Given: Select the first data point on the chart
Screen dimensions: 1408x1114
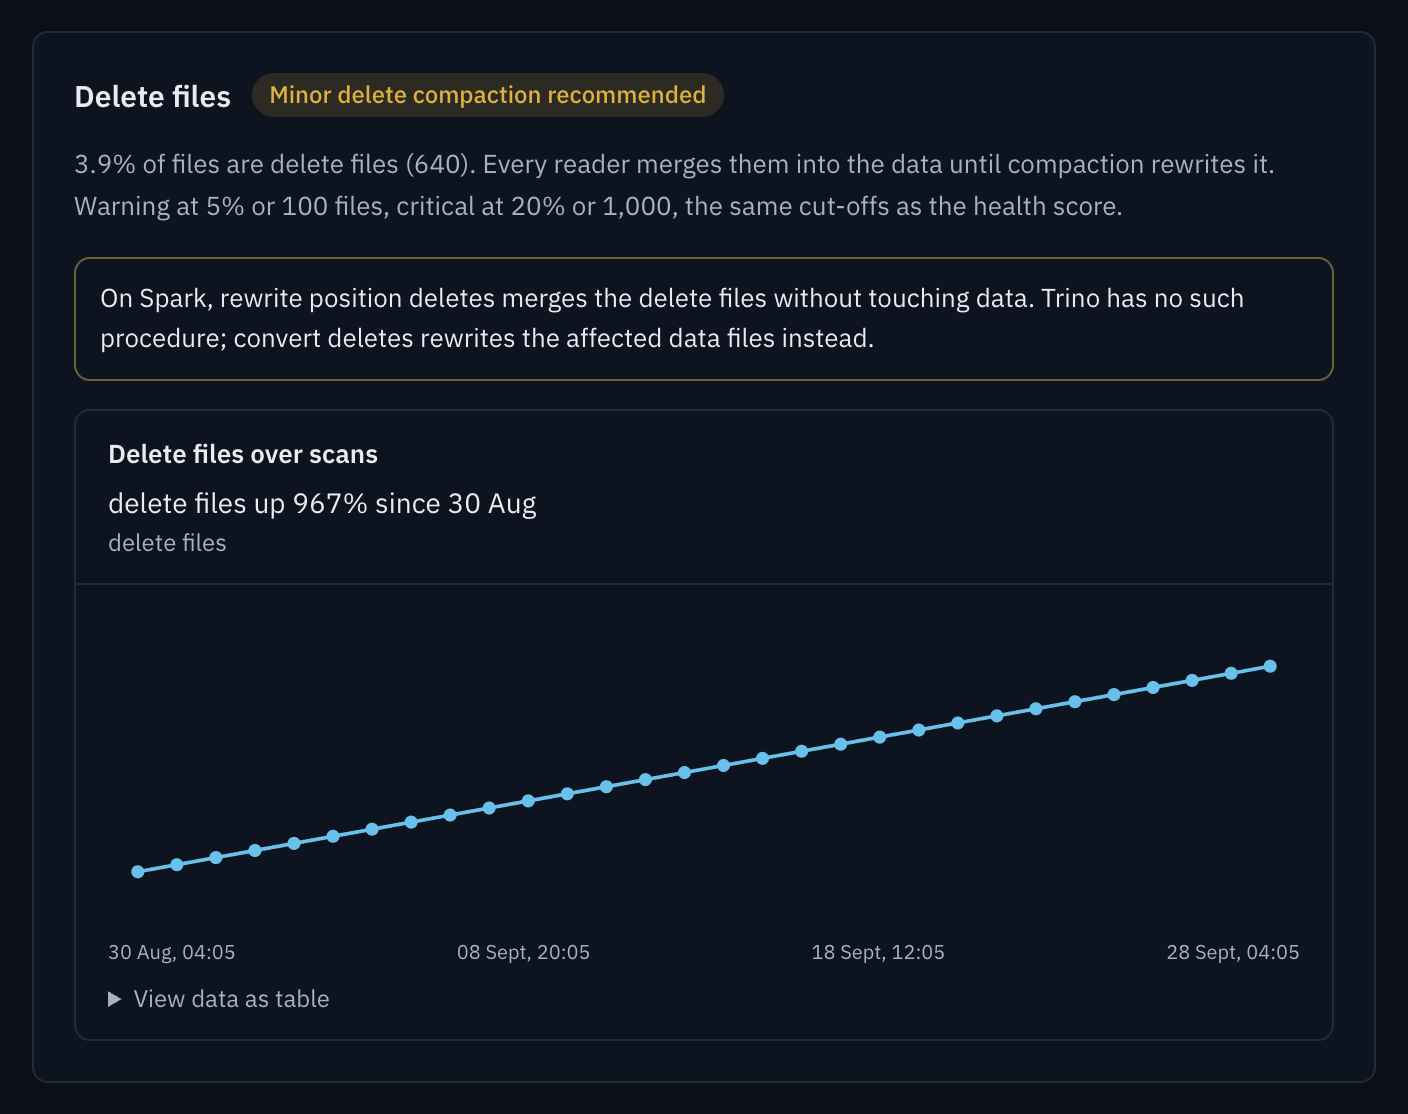Looking at the screenshot, I should [x=138, y=872].
